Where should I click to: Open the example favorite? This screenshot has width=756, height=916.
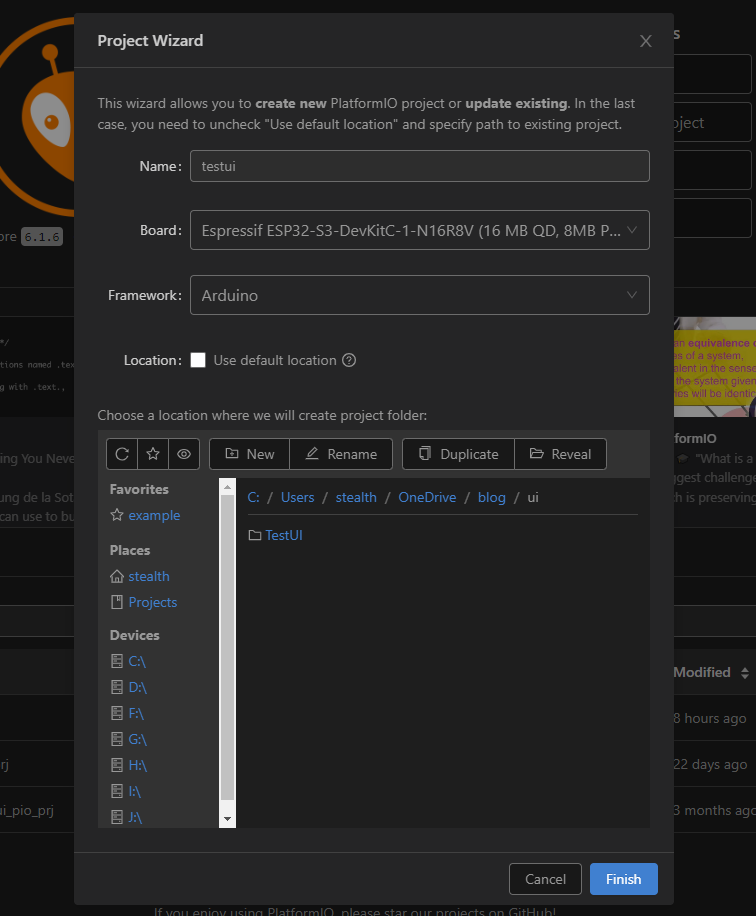point(154,515)
